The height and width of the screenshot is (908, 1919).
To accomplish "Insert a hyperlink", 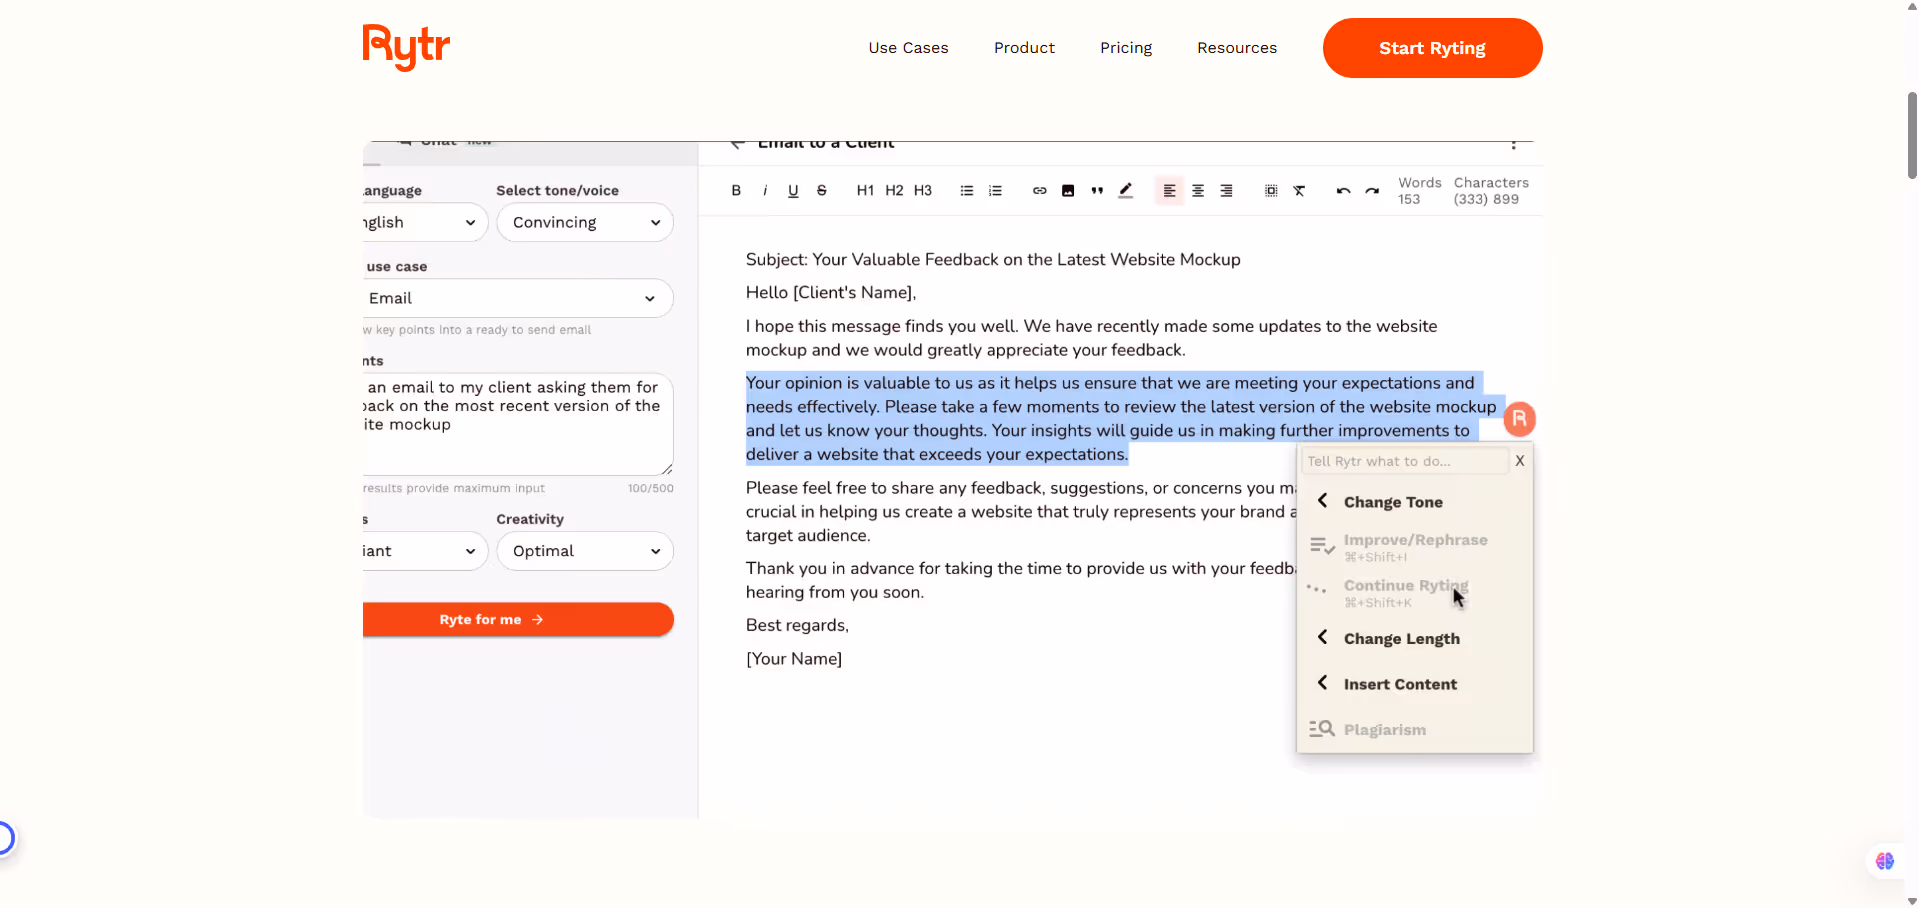I will (1040, 190).
